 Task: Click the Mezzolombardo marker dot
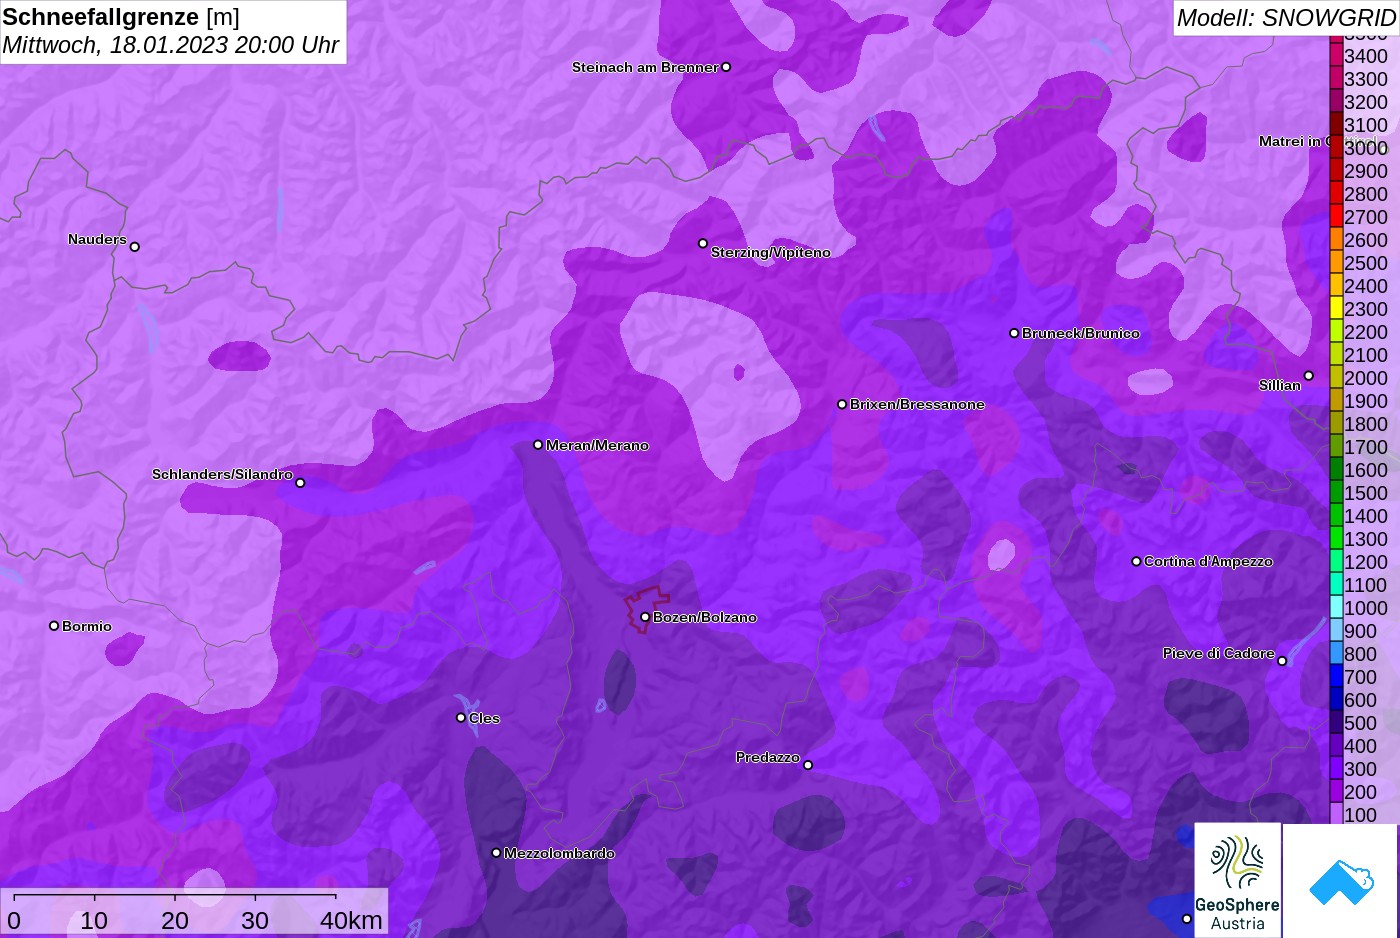[x=496, y=853]
